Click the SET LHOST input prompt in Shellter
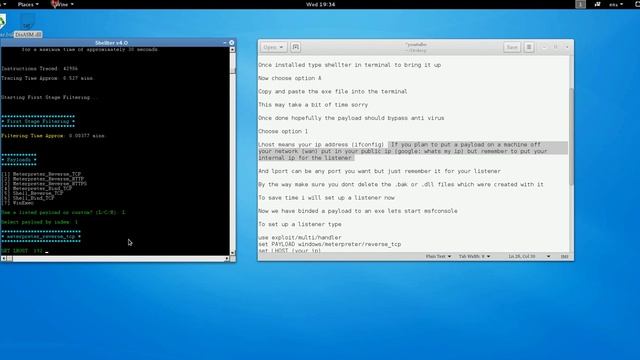 click(25, 251)
